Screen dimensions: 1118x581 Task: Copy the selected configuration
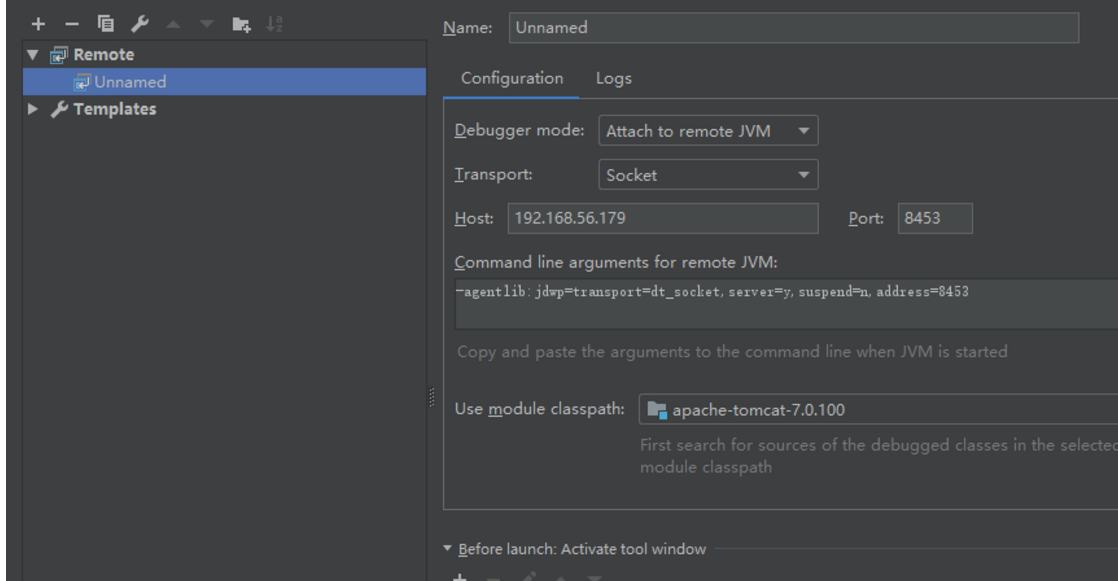106,24
